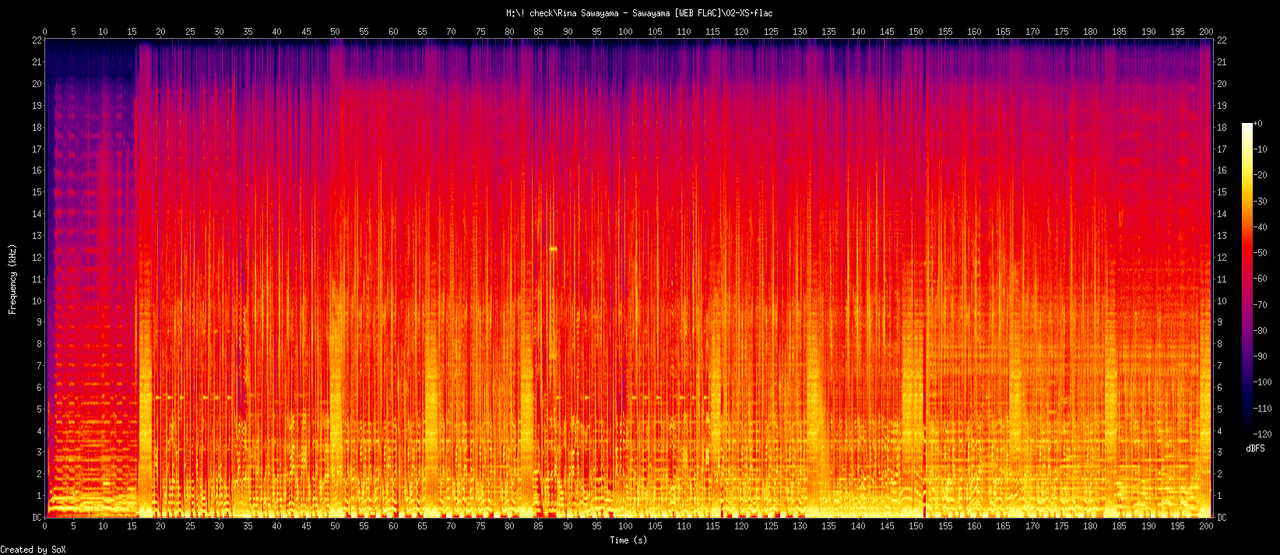
Task: Click the "-100" value on the dBFS scale
Action: pos(1264,383)
